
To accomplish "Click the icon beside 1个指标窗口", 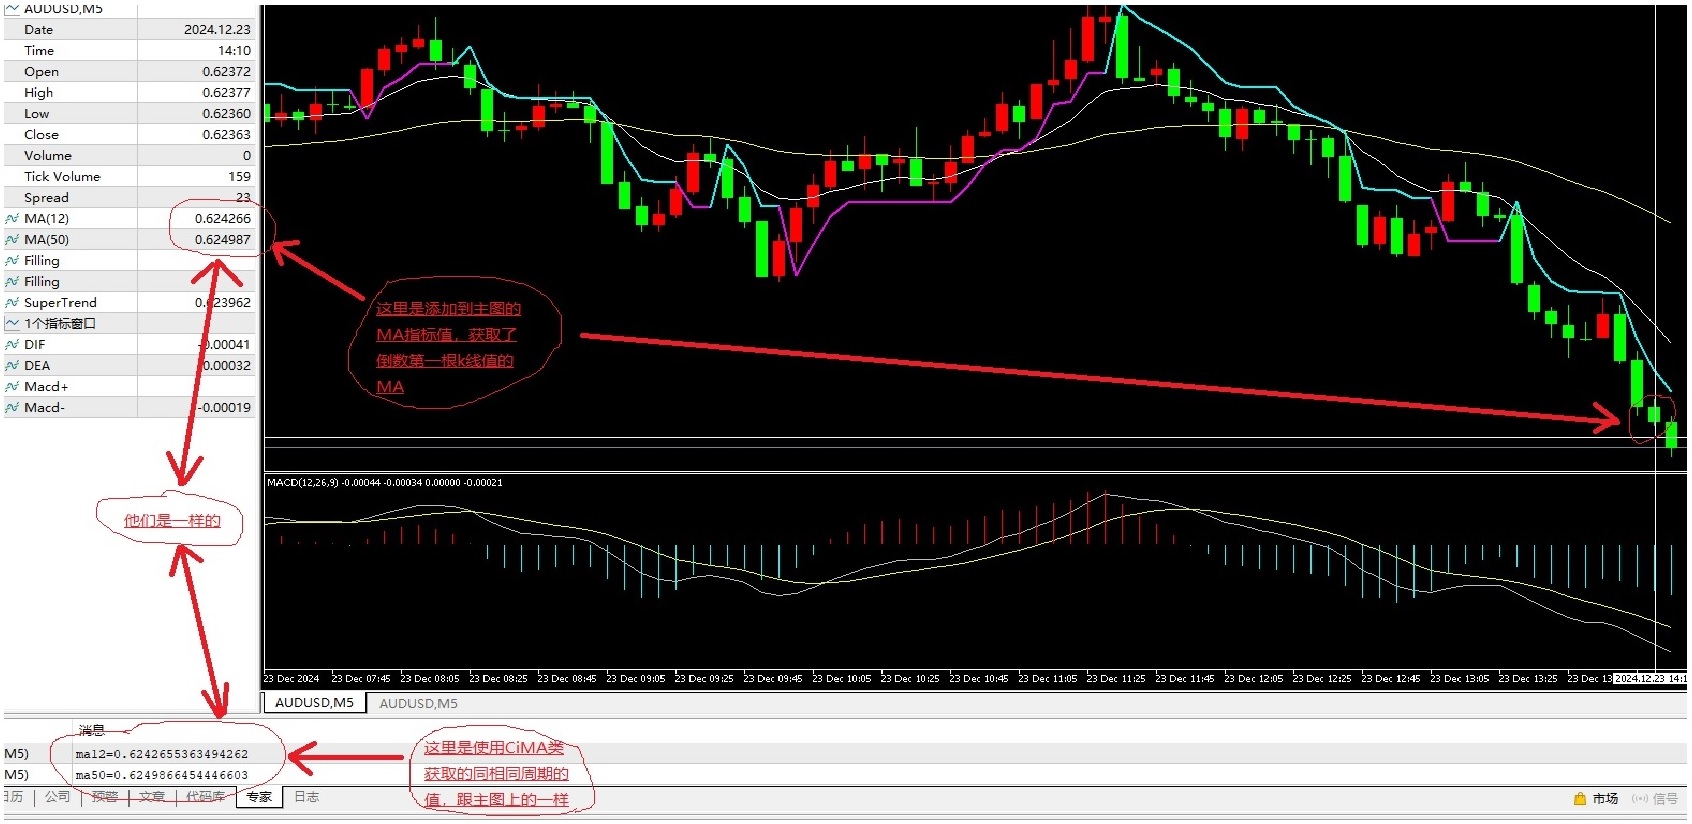I will pos(12,324).
